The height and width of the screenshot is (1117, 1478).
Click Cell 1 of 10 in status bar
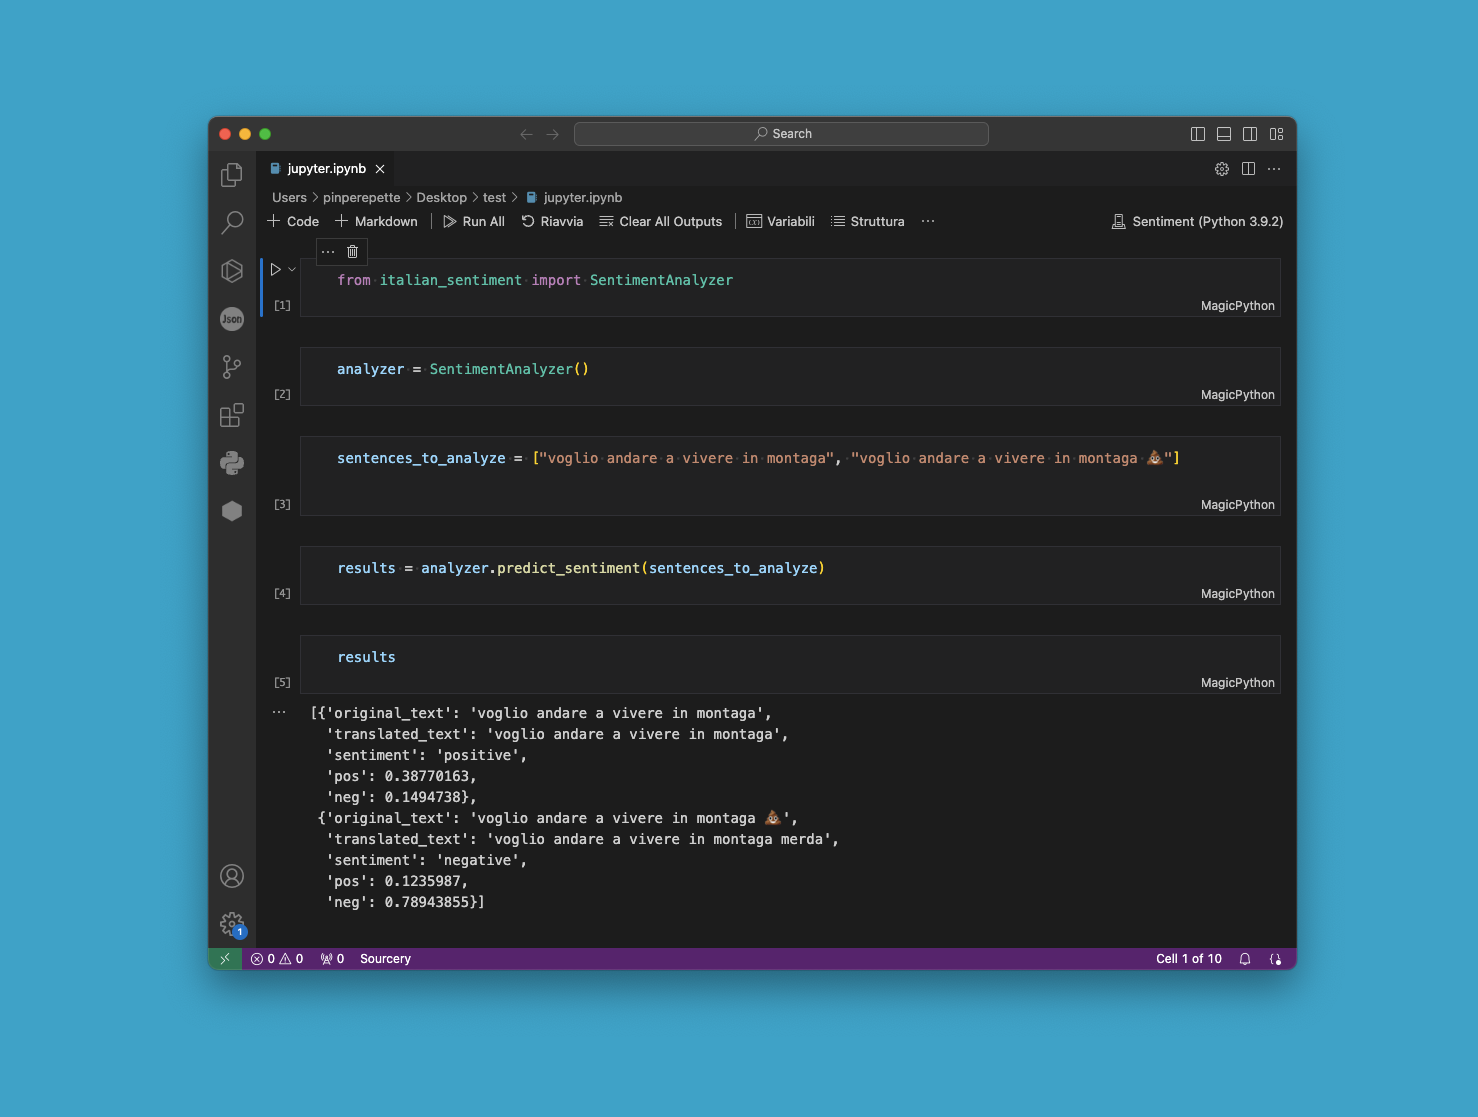(x=1189, y=959)
